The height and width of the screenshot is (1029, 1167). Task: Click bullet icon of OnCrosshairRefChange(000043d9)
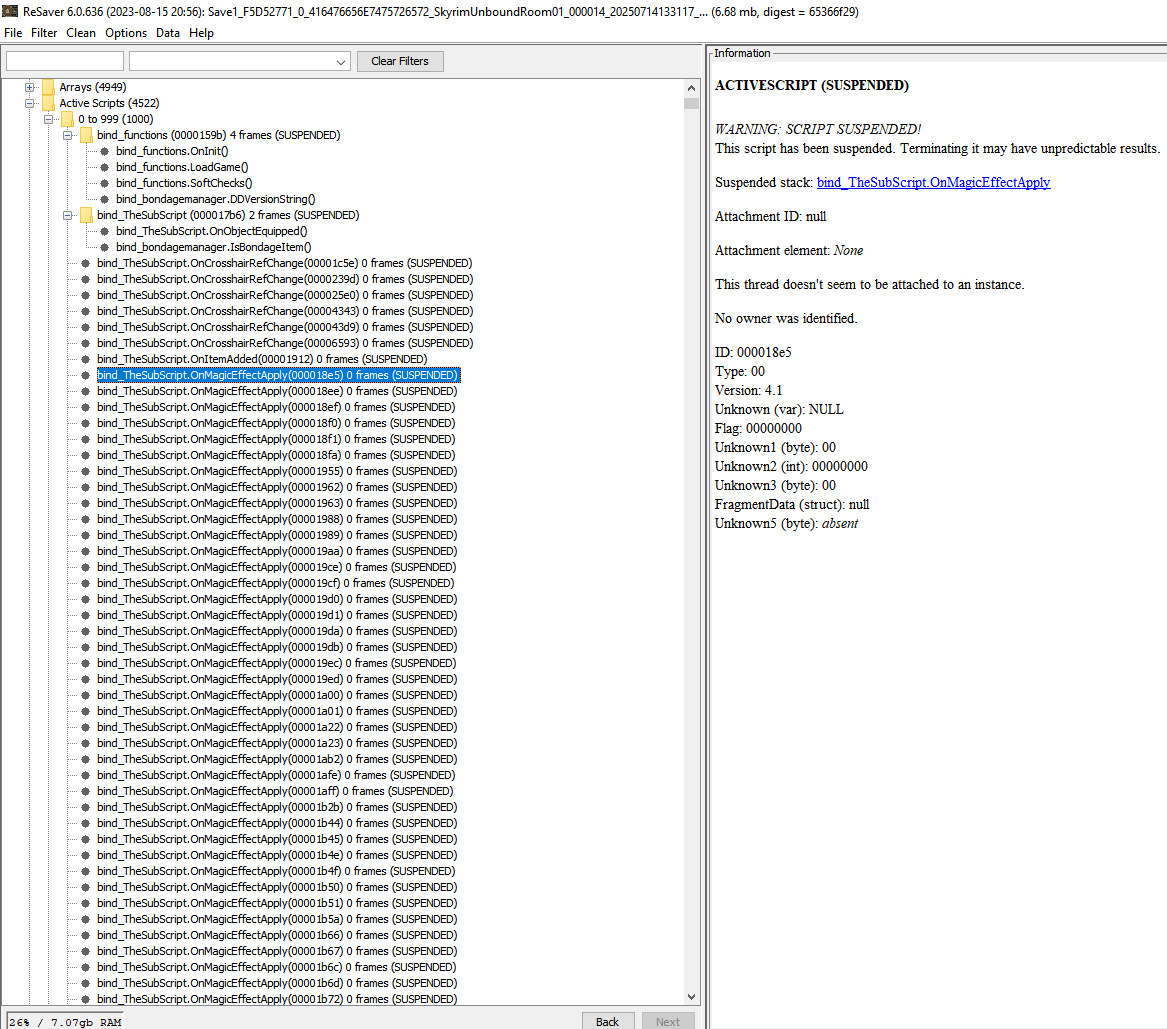tap(86, 327)
